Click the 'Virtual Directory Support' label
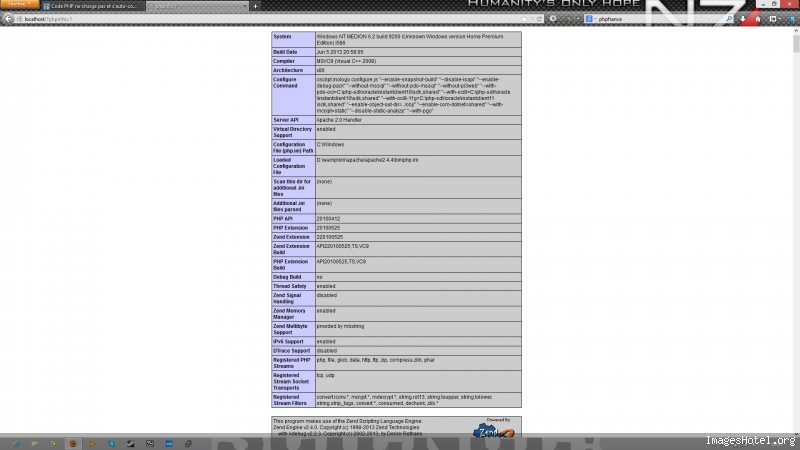This screenshot has height=450, width=800. pyautogui.click(x=292, y=132)
